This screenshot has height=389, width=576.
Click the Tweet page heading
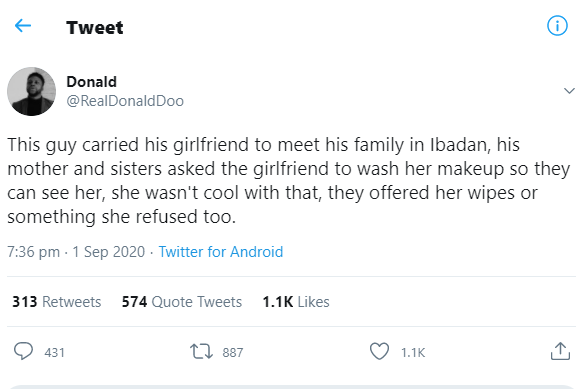[95, 28]
